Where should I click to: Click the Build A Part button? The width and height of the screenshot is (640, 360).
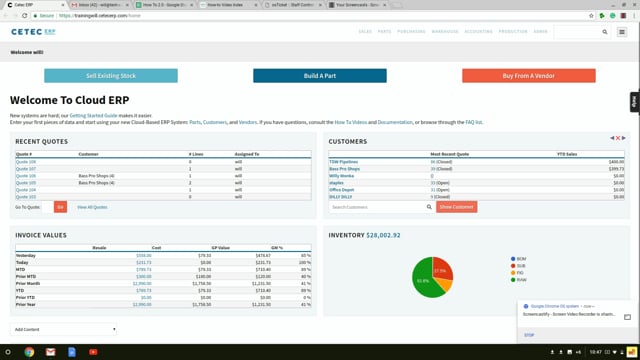[320, 76]
